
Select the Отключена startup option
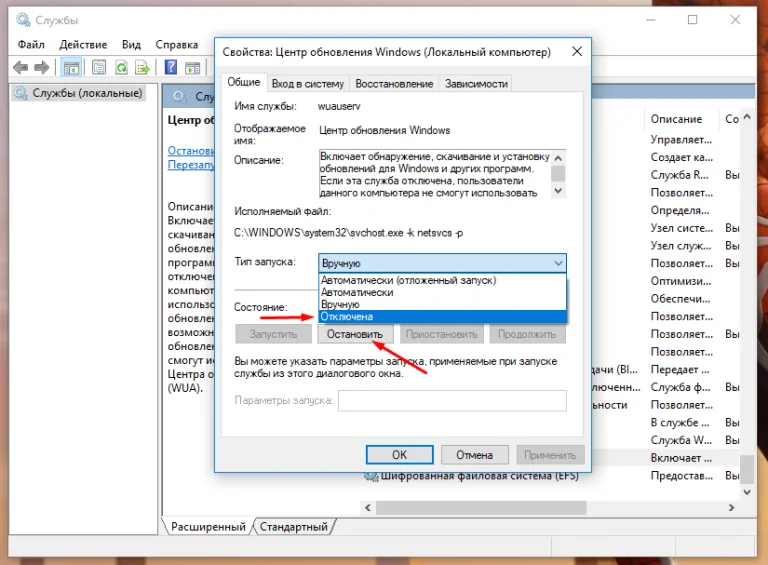pos(442,317)
